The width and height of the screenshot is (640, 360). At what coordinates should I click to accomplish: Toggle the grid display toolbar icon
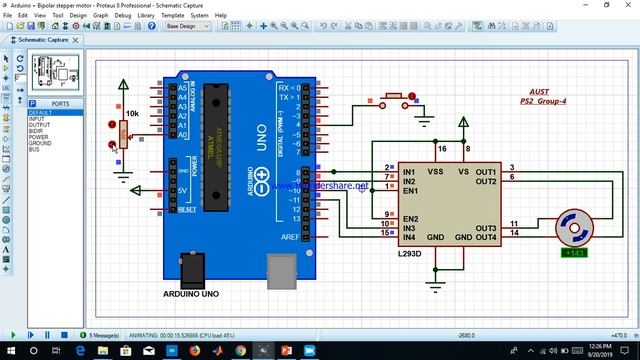[x=236, y=26]
